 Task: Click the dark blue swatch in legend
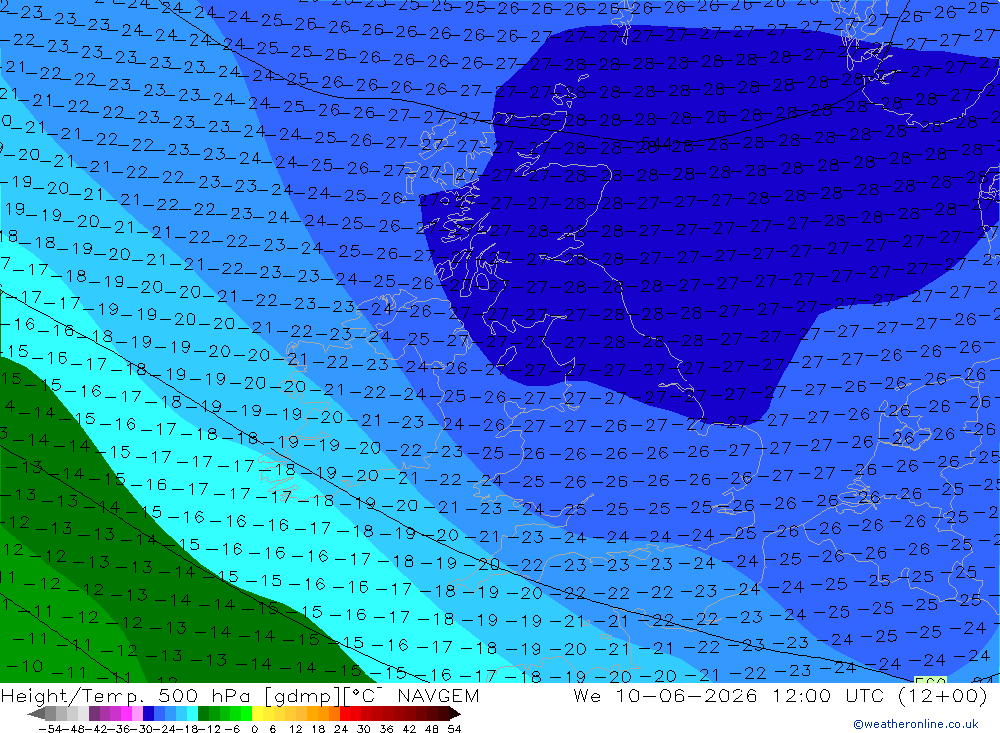(x=148, y=713)
